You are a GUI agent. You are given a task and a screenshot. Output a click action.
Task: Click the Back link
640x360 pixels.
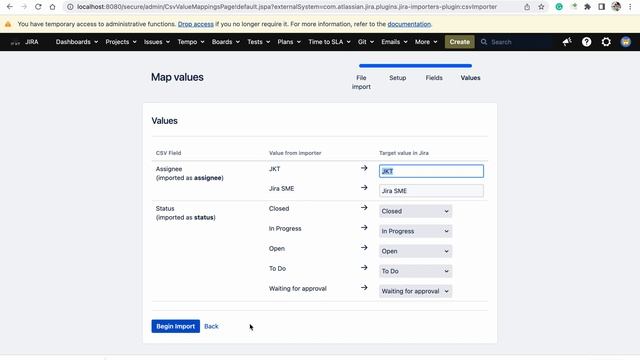pyautogui.click(x=211, y=326)
